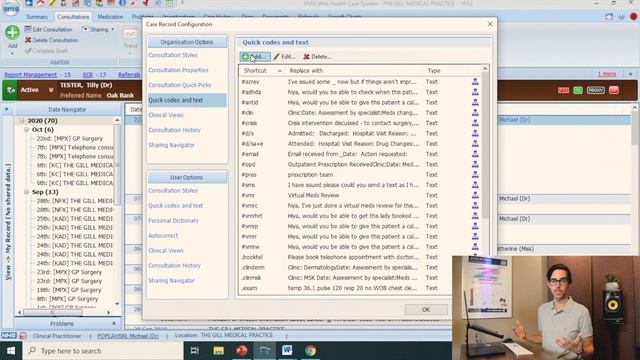Select Consultation Quick Picks option
640x360 pixels.
click(180, 85)
